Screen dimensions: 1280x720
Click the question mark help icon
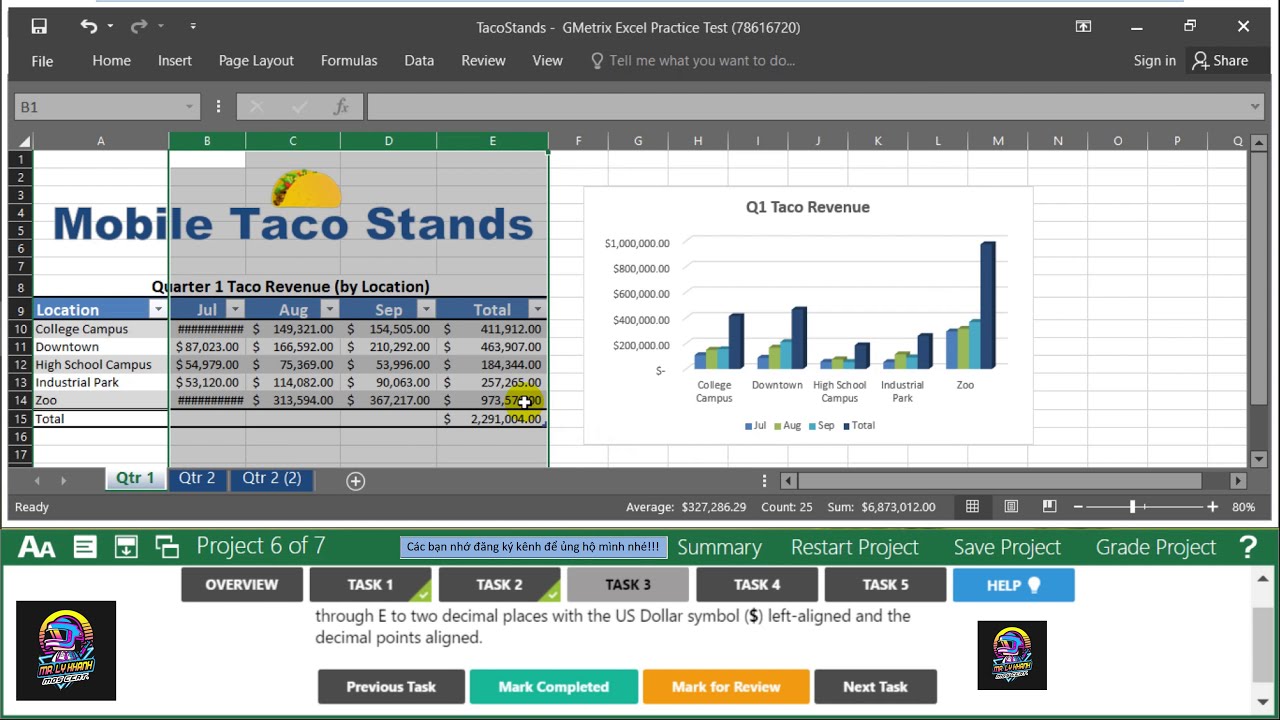(1248, 547)
